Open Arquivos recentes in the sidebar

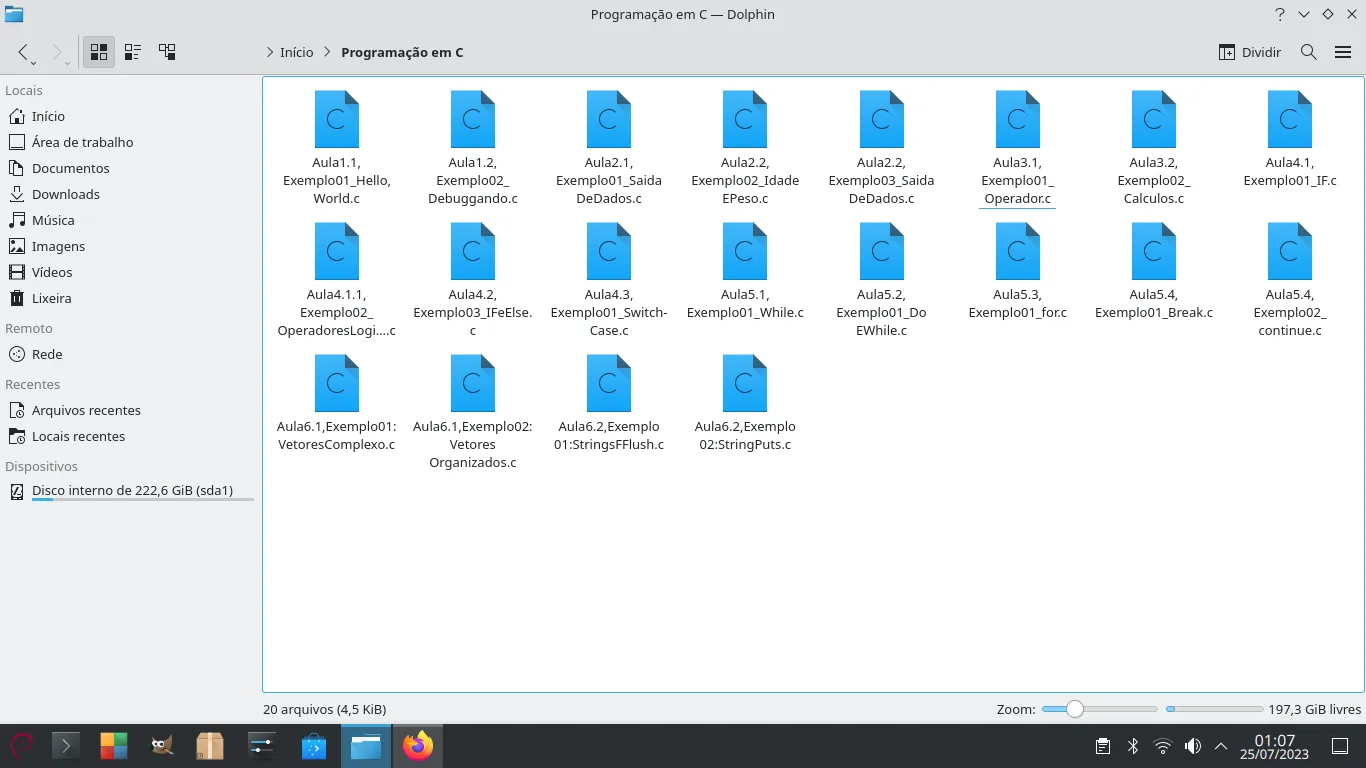(x=86, y=410)
